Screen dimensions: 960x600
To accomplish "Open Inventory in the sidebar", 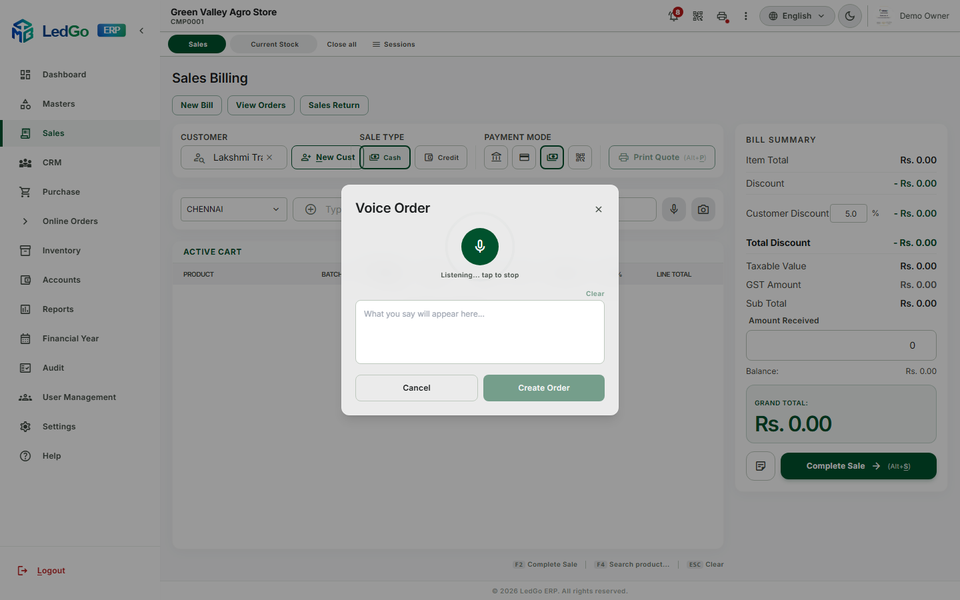I will pyautogui.click(x=80, y=251).
